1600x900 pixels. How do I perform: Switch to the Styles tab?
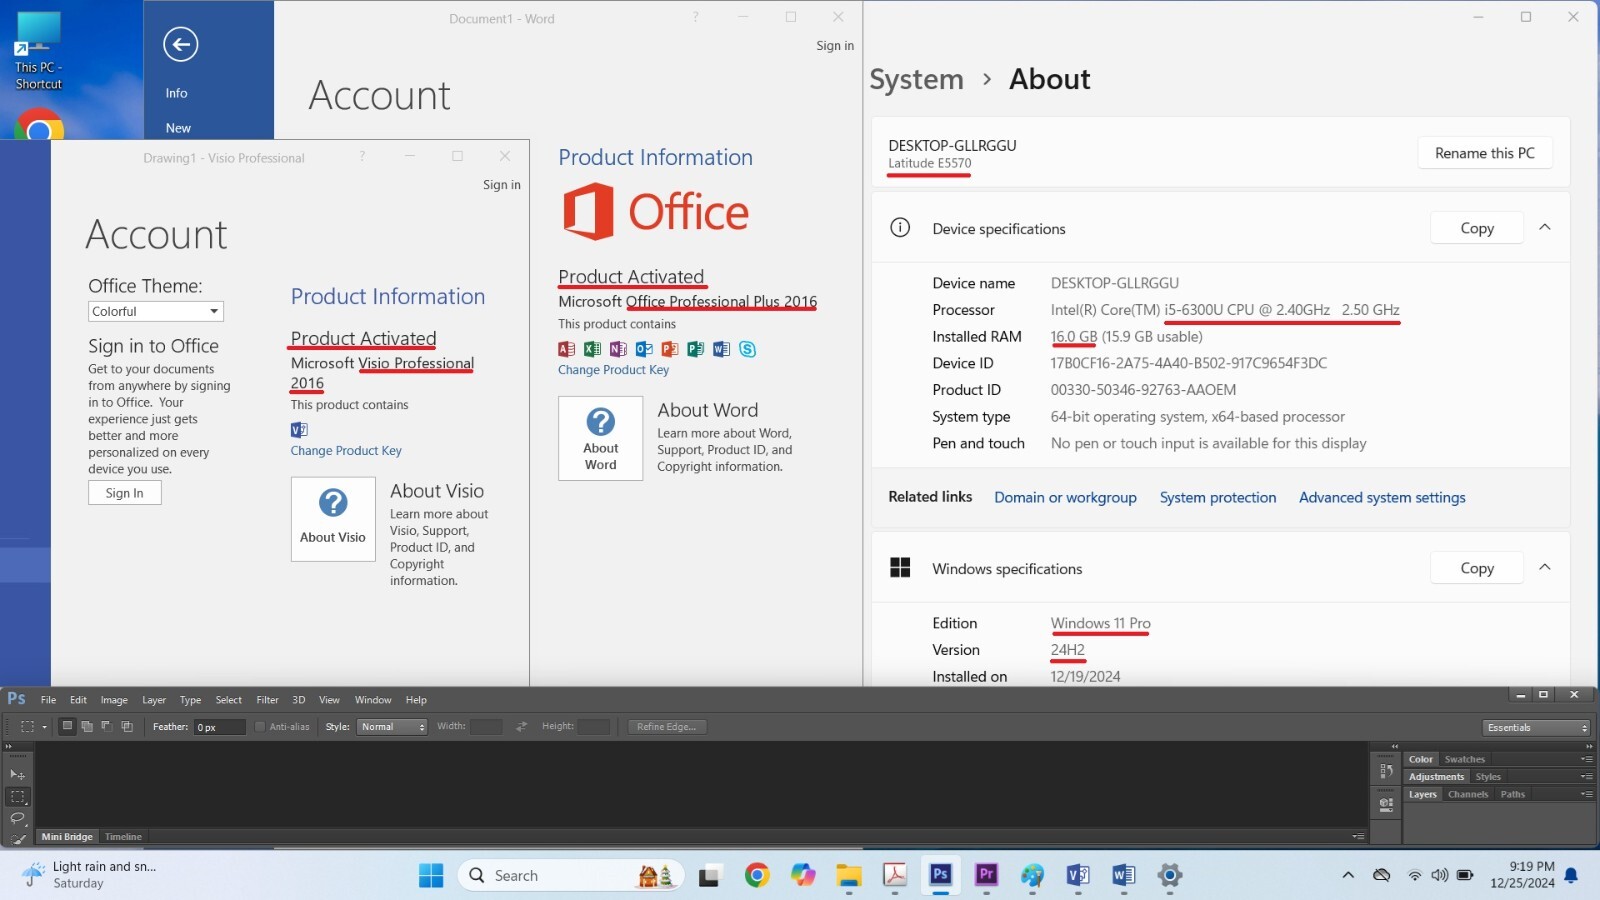click(1488, 777)
